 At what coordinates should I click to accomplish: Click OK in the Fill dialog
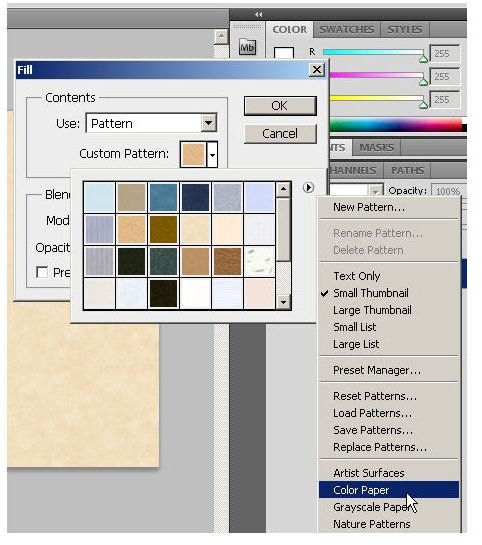click(x=280, y=106)
